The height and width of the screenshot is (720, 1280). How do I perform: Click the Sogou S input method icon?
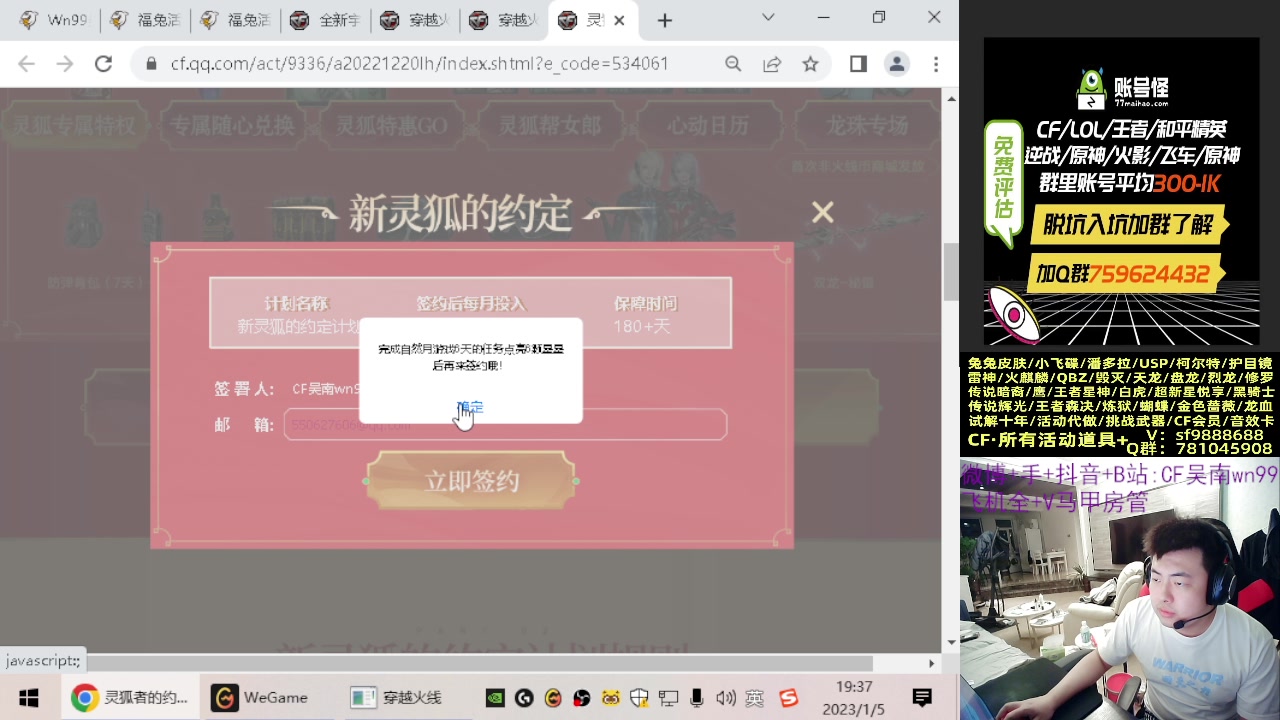click(x=789, y=698)
